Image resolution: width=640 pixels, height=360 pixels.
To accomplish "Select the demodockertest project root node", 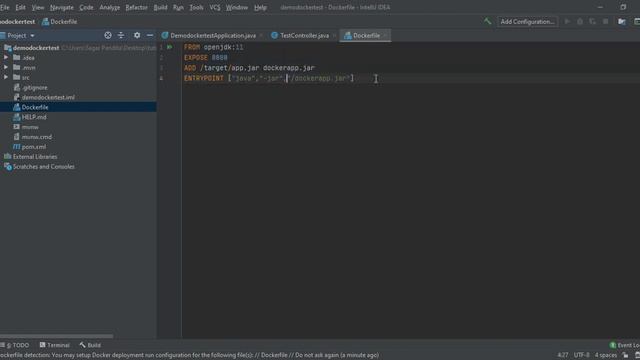I will pyautogui.click(x=36, y=48).
